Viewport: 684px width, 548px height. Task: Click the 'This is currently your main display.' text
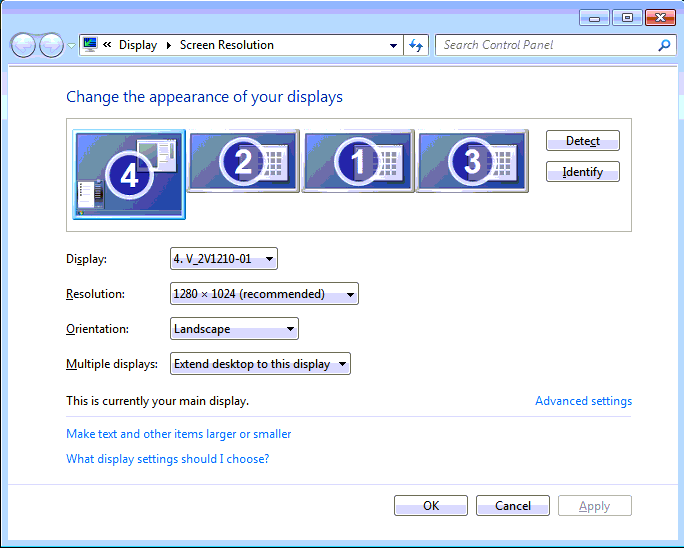[x=157, y=401]
